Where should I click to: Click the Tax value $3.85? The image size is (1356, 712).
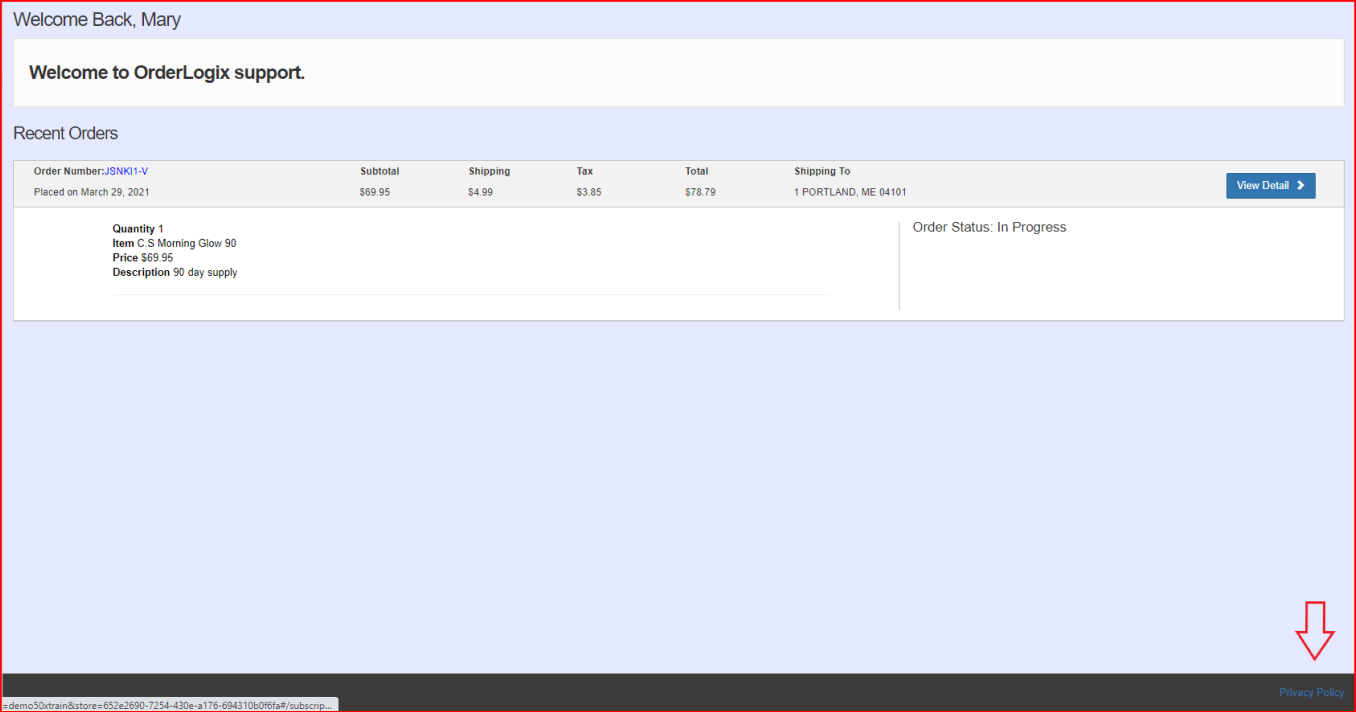pyautogui.click(x=589, y=192)
